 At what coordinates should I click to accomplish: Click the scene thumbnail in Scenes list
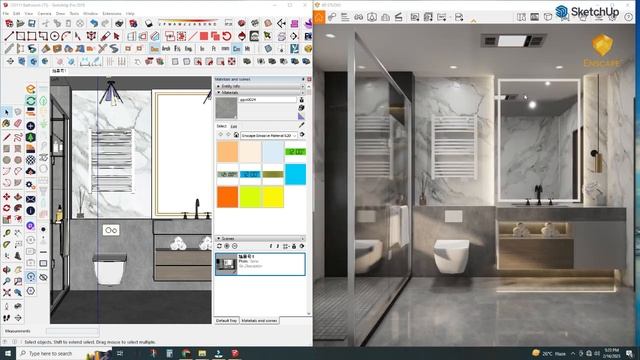point(226,264)
